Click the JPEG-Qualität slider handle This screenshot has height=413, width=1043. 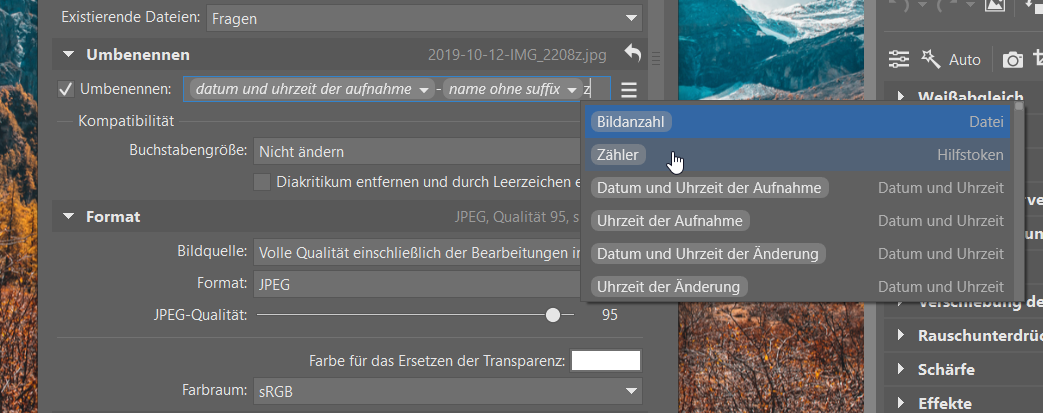552,315
